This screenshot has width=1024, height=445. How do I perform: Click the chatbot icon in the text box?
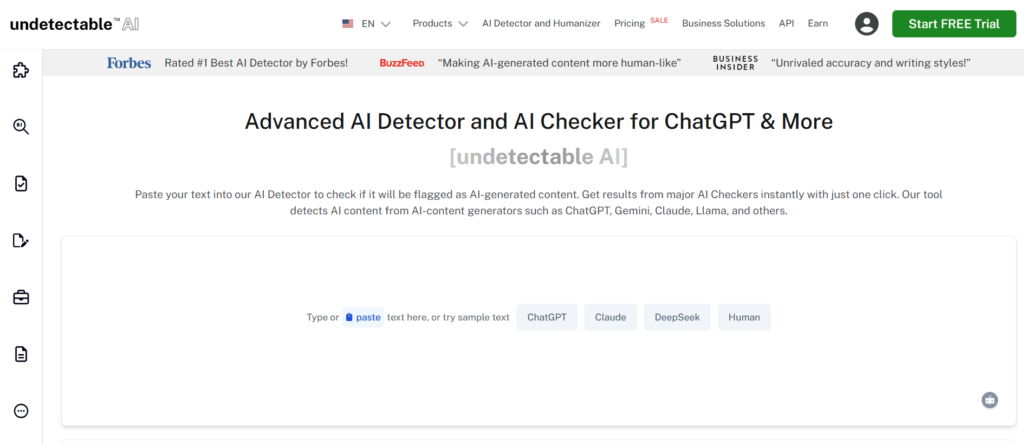[x=989, y=400]
